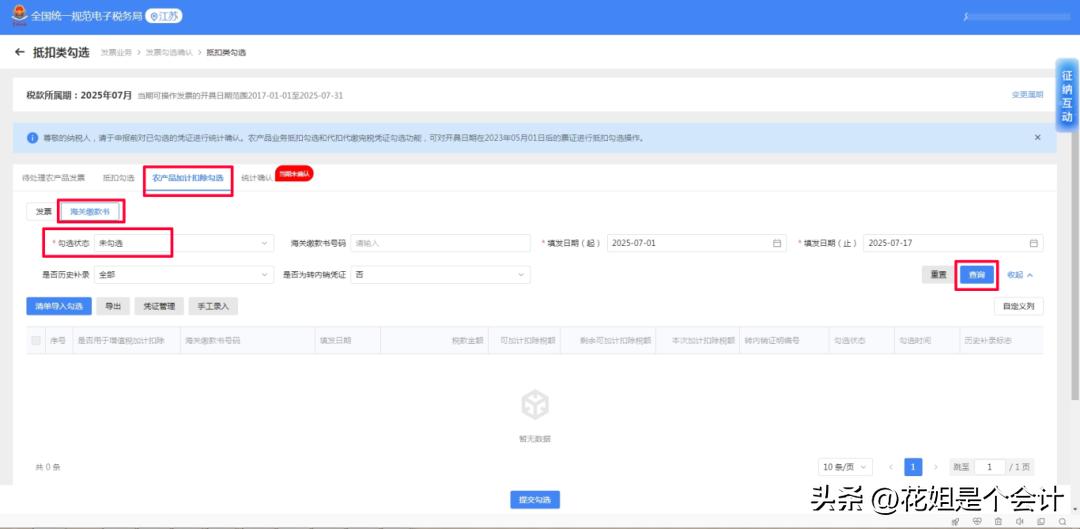The image size is (1080, 529).
Task: Click page number 1 in pagination
Action: [x=913, y=467]
